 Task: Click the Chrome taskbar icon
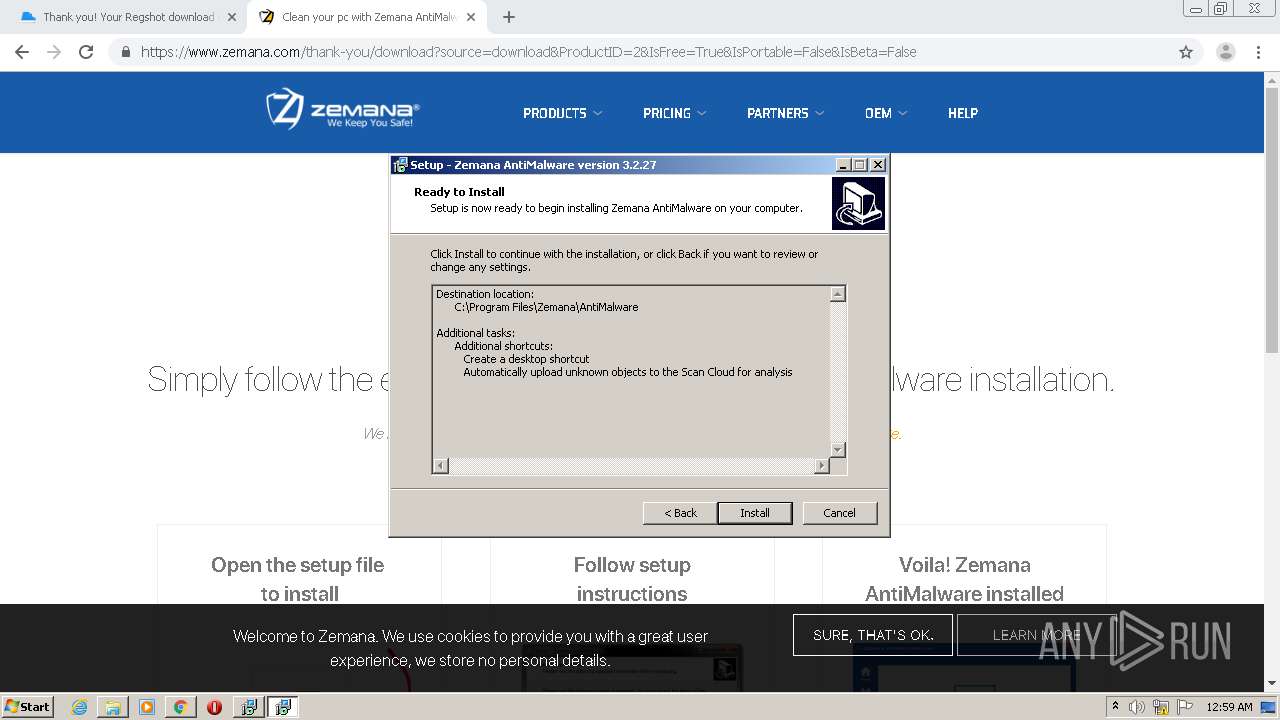coord(180,707)
